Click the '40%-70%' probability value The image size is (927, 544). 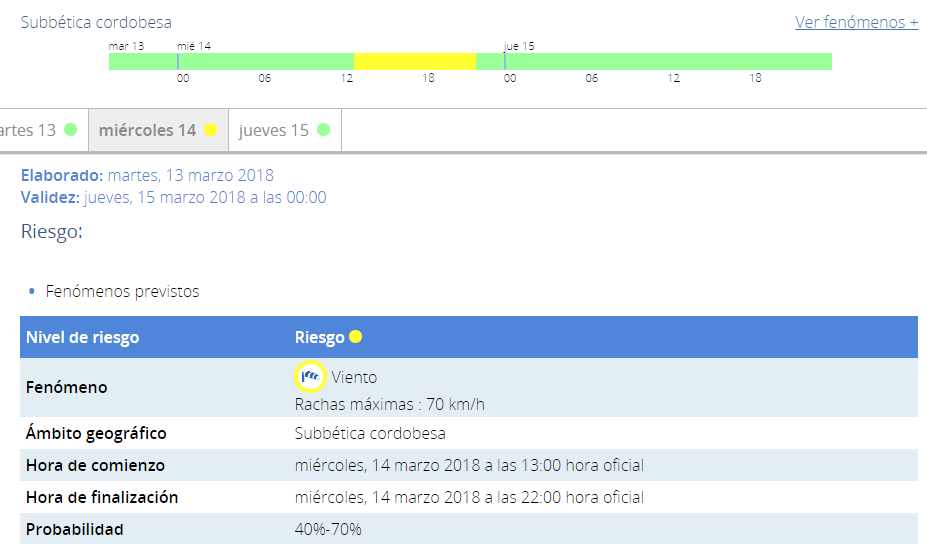[x=328, y=529]
